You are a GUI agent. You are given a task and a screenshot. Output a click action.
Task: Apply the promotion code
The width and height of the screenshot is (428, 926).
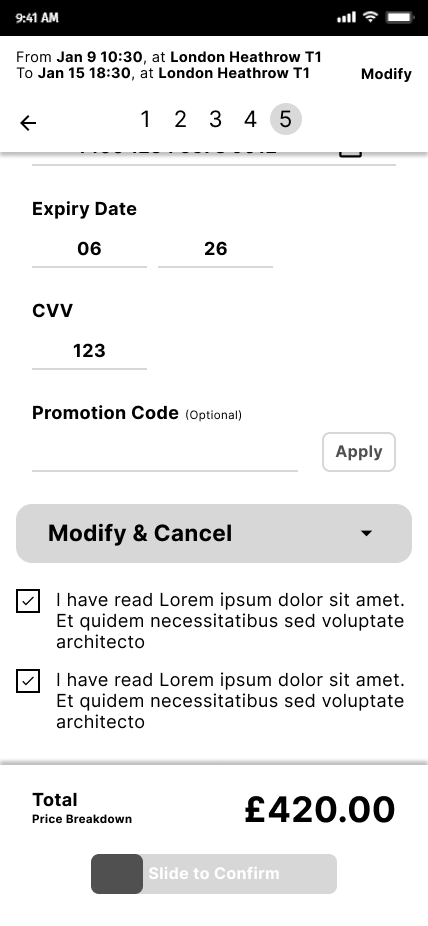pyautogui.click(x=359, y=452)
